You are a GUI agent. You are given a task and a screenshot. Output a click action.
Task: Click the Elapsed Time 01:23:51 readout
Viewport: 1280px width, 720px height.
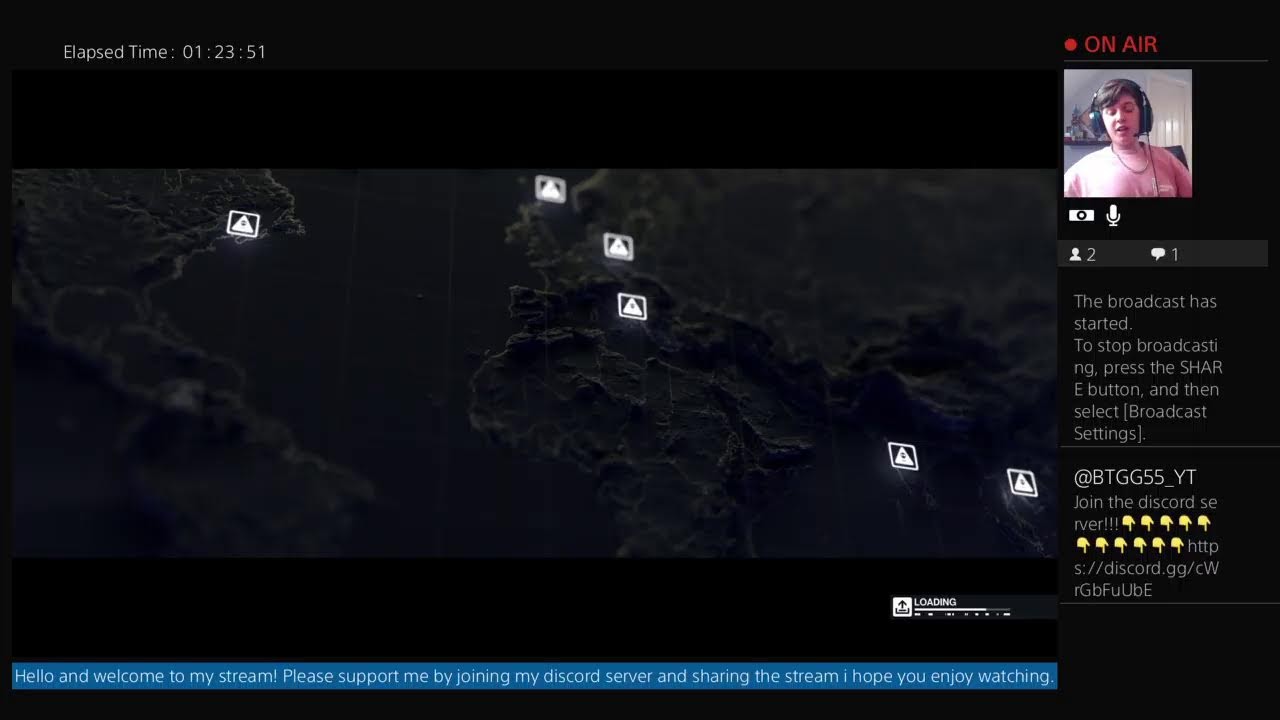[165, 52]
